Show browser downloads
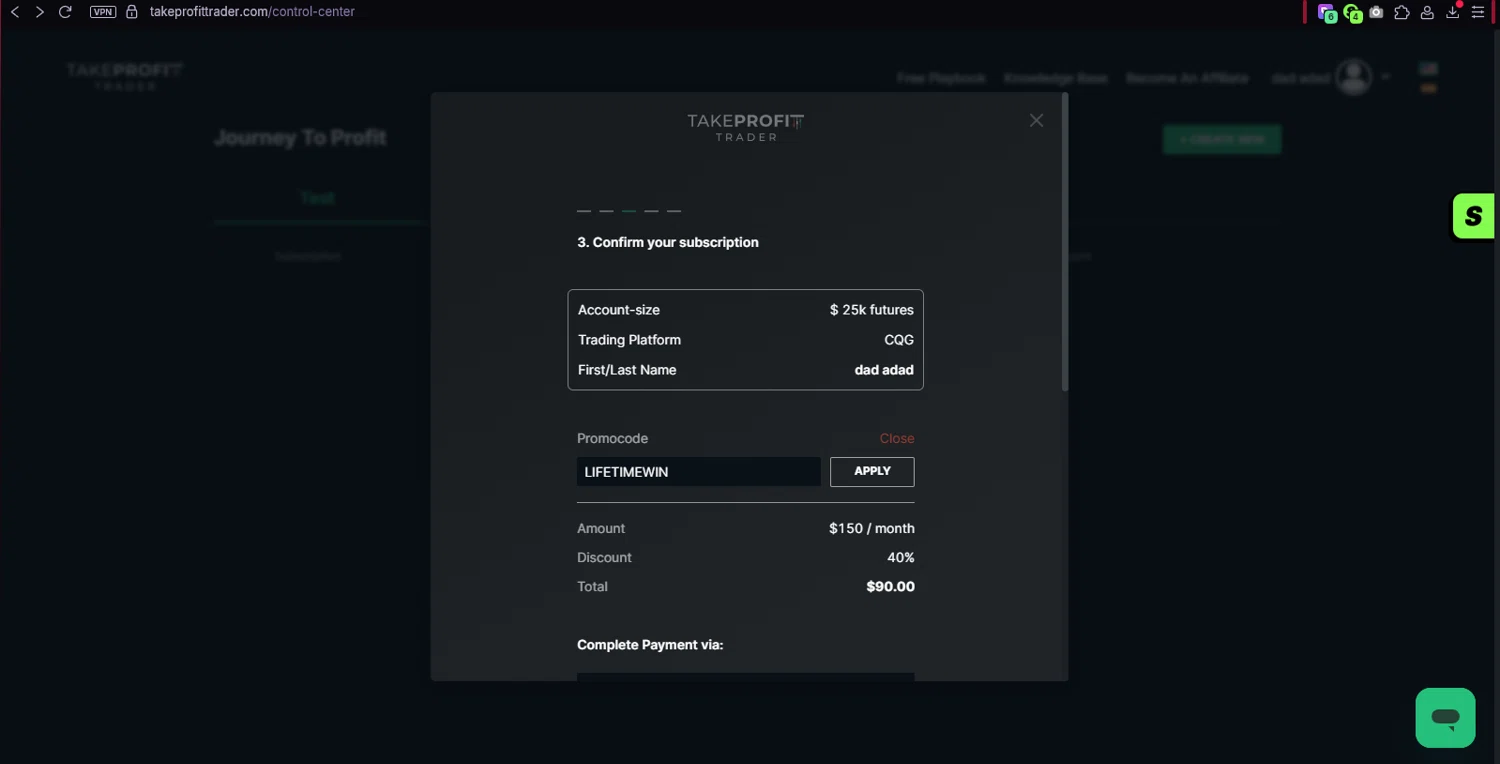Screen dimensions: 1500x764 click(x=1453, y=12)
